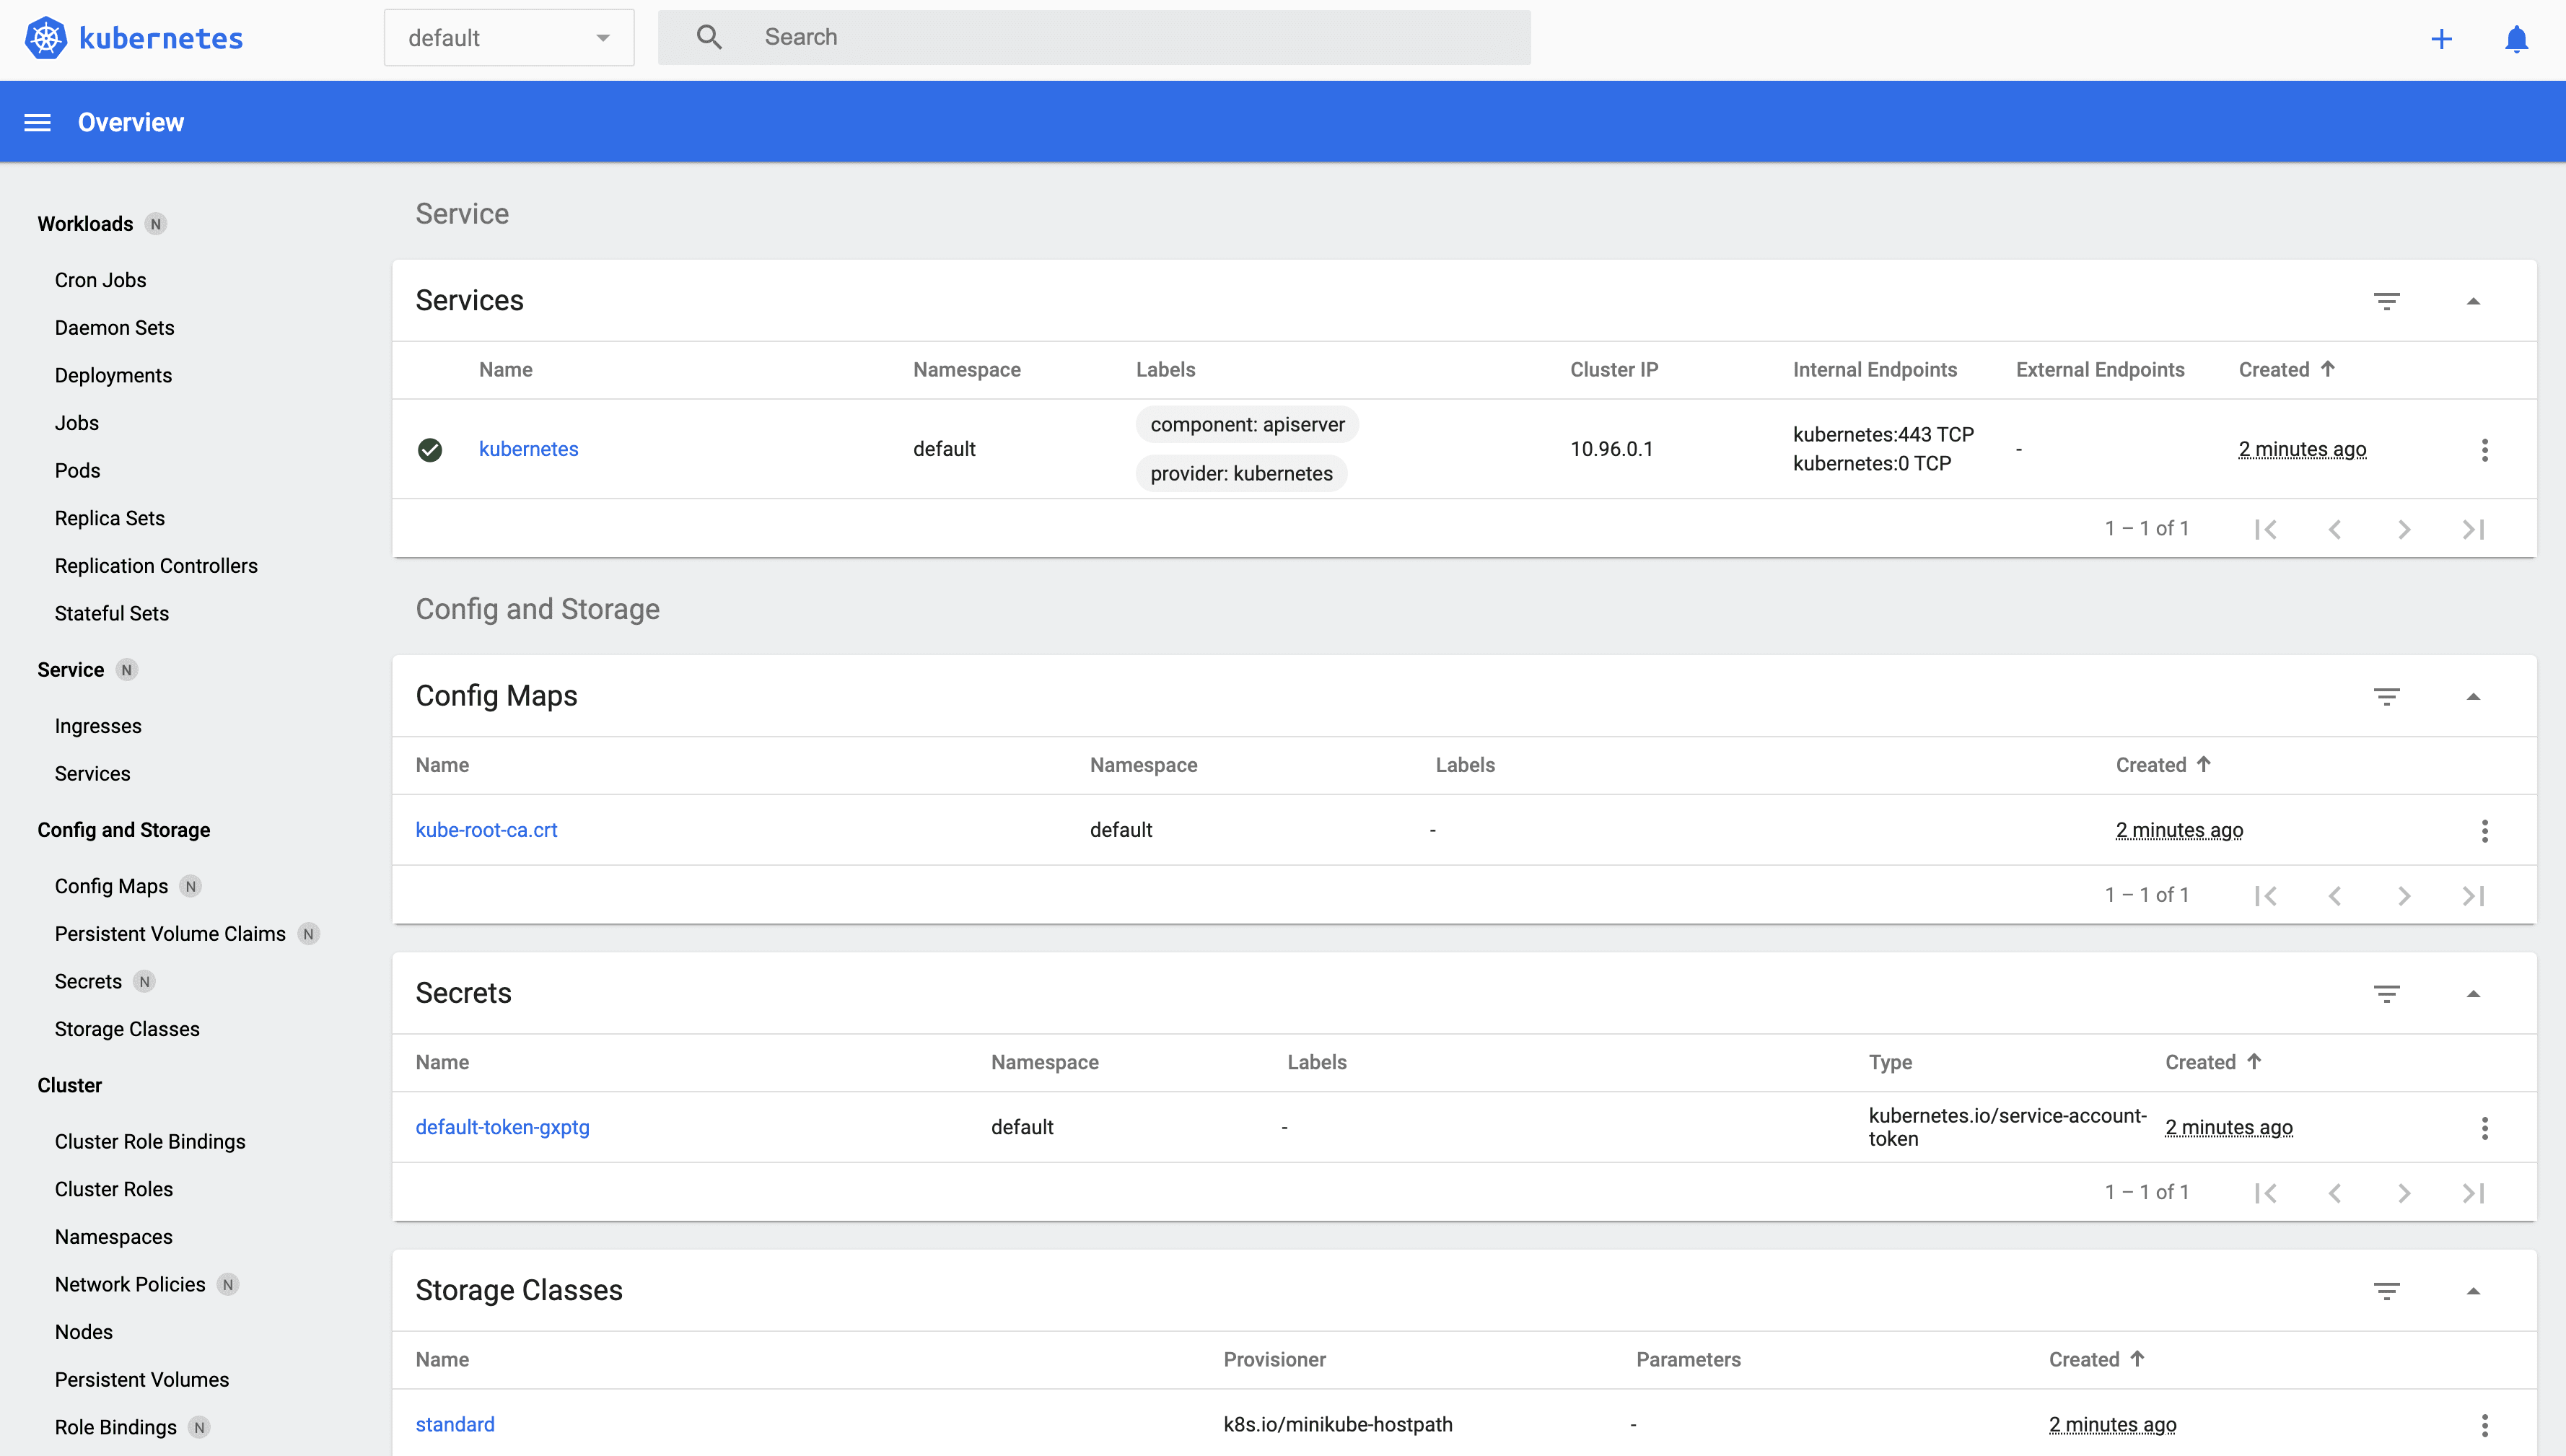Open Persistent Volume Claims in sidebar
Image resolution: width=2566 pixels, height=1456 pixels.
click(x=170, y=934)
